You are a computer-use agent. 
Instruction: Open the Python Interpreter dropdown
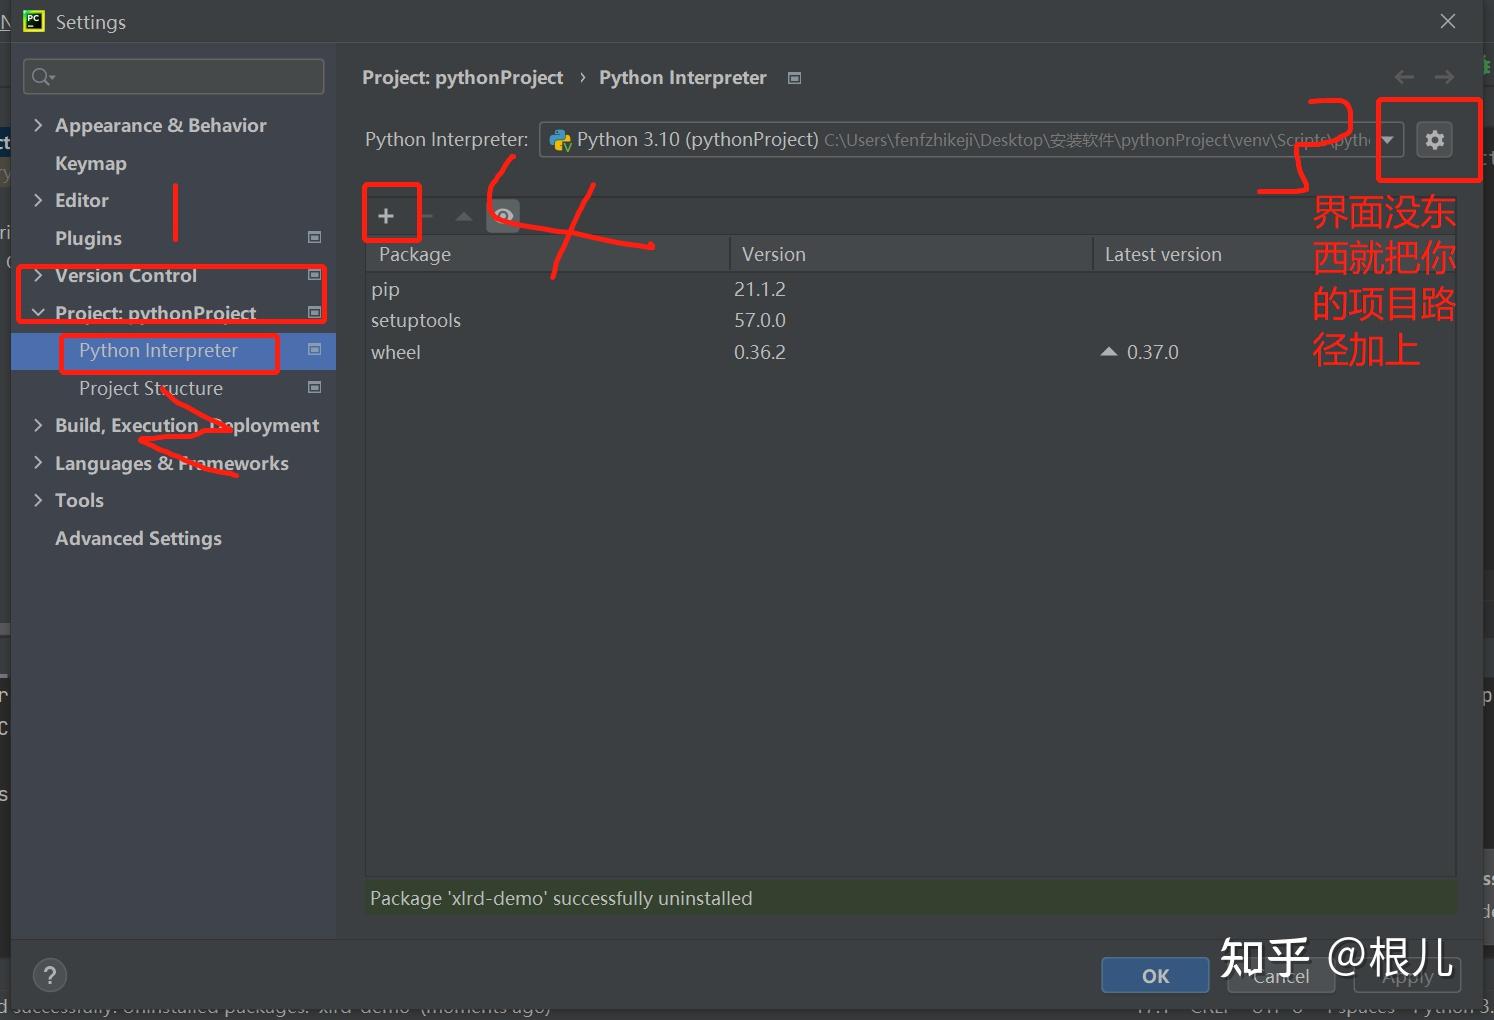tap(1388, 140)
